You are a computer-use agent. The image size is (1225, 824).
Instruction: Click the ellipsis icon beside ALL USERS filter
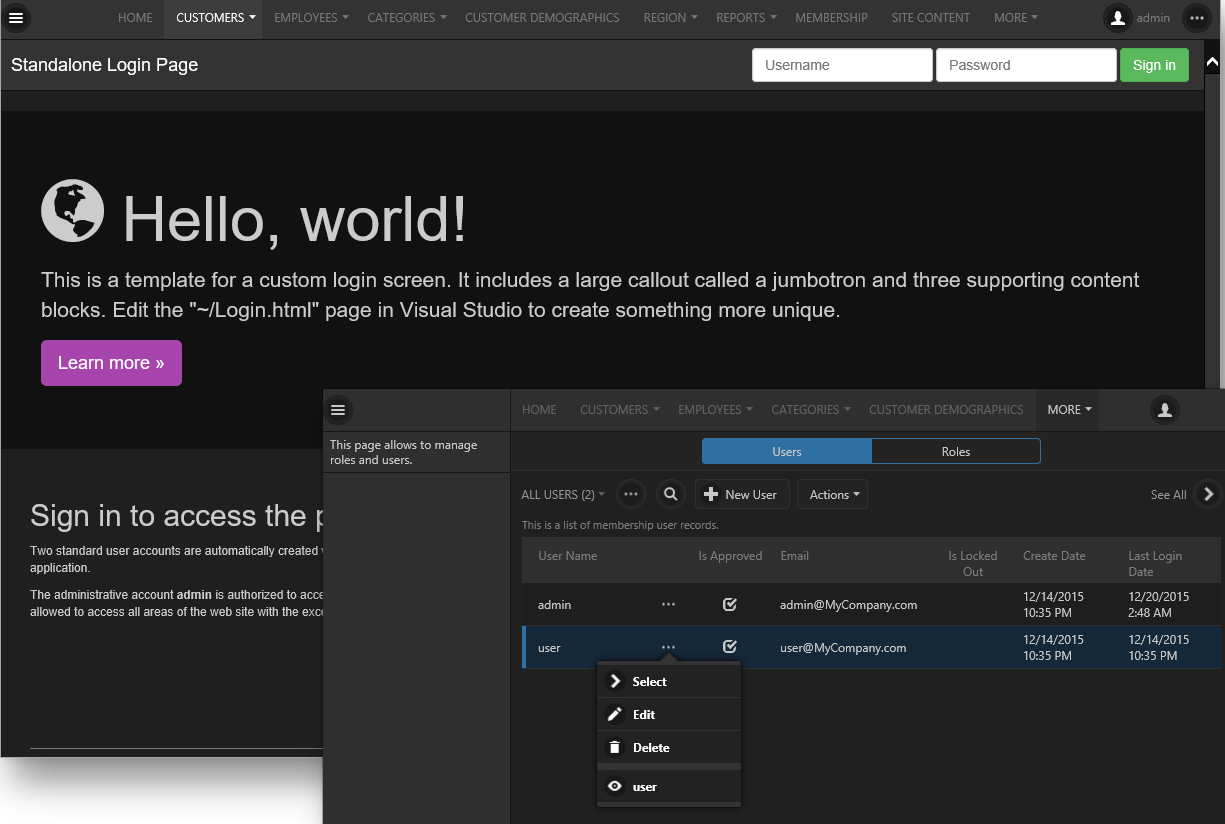pos(630,493)
